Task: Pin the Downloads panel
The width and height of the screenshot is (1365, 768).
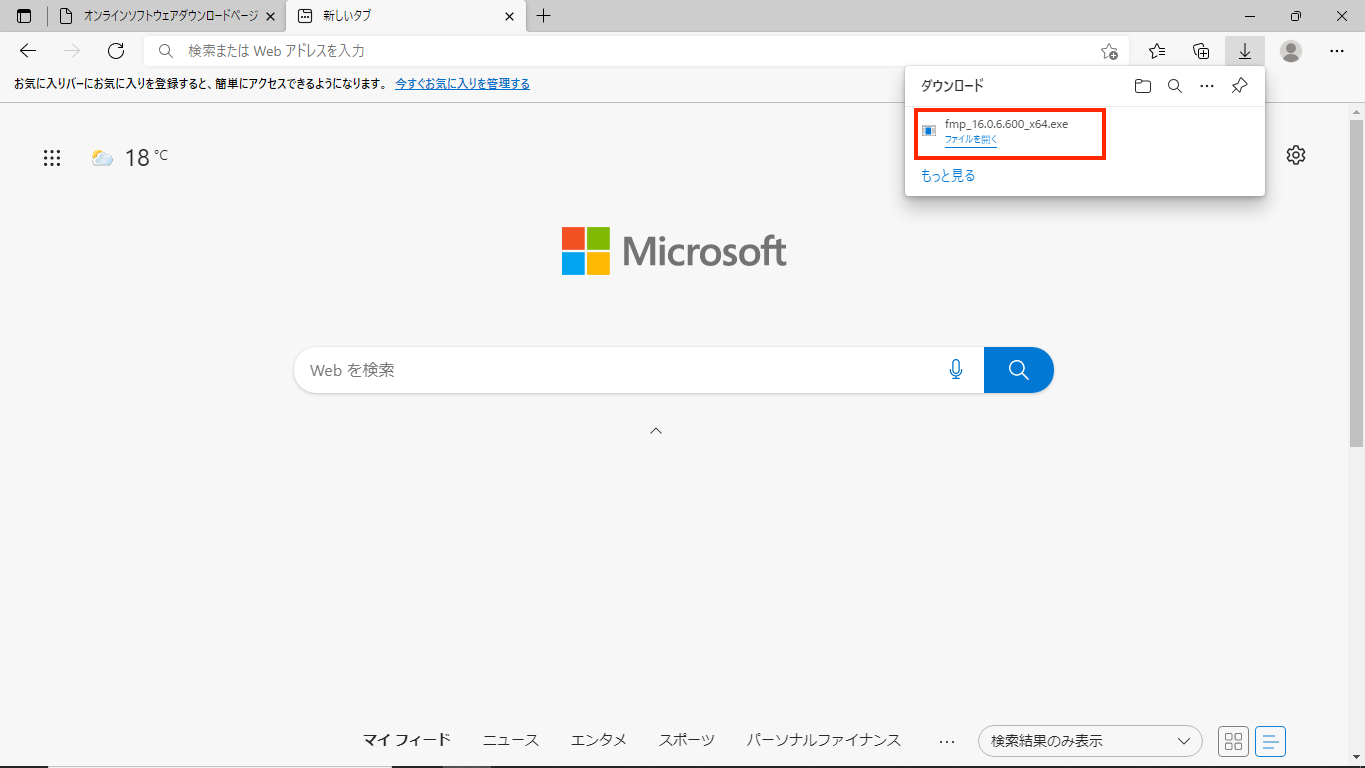Action: point(1239,86)
